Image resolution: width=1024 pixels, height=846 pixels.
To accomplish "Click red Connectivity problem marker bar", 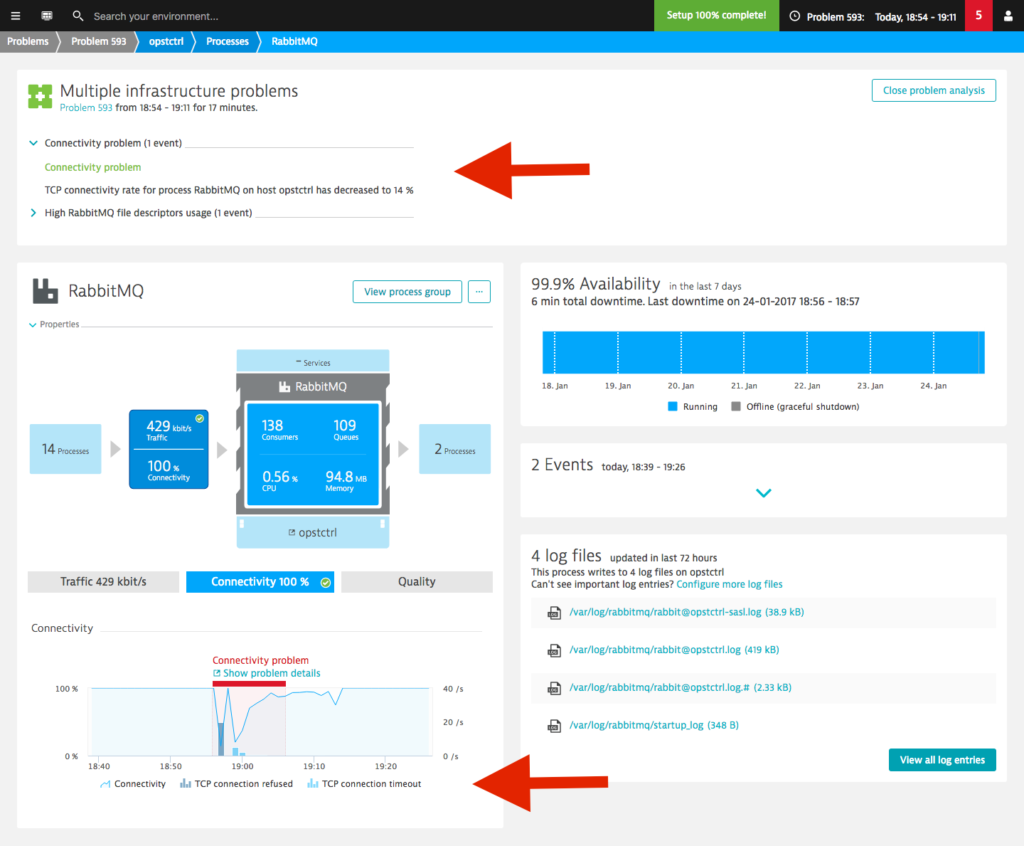I will pyautogui.click(x=249, y=684).
